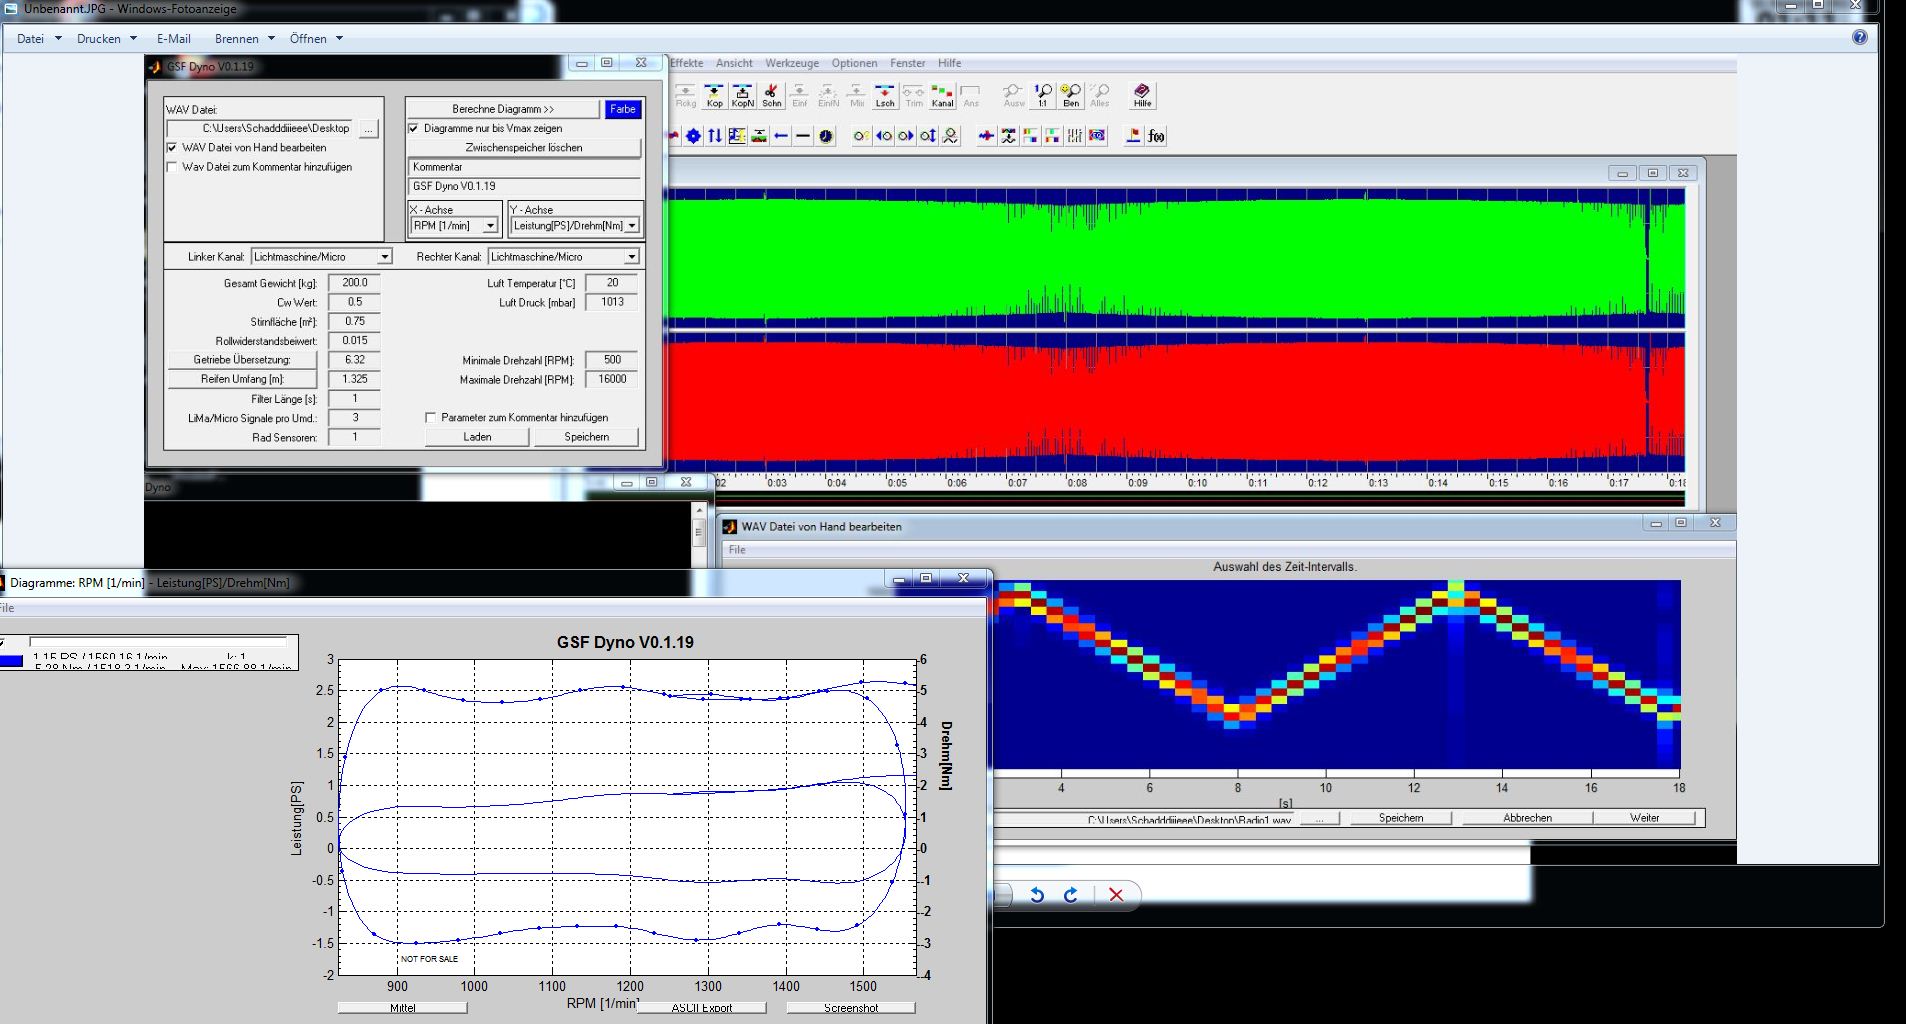Open the Hilfe book icon in toolbar
The image size is (1906, 1024).
pos(1142,95)
